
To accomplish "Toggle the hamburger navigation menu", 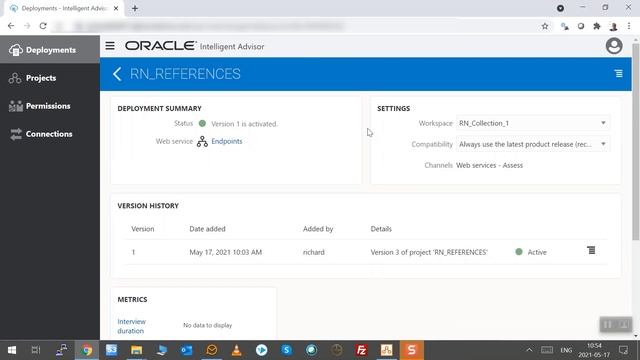I will [x=110, y=46].
